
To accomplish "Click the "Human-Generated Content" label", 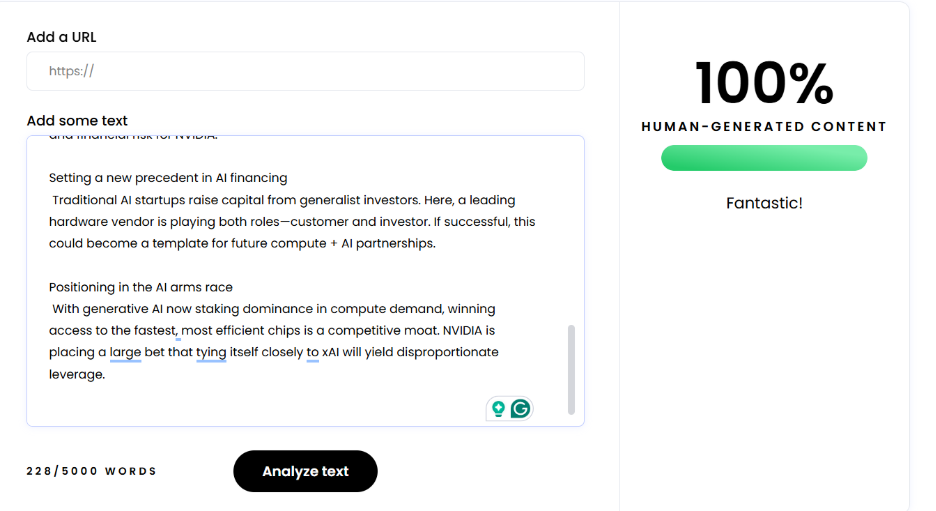I will [x=763, y=127].
